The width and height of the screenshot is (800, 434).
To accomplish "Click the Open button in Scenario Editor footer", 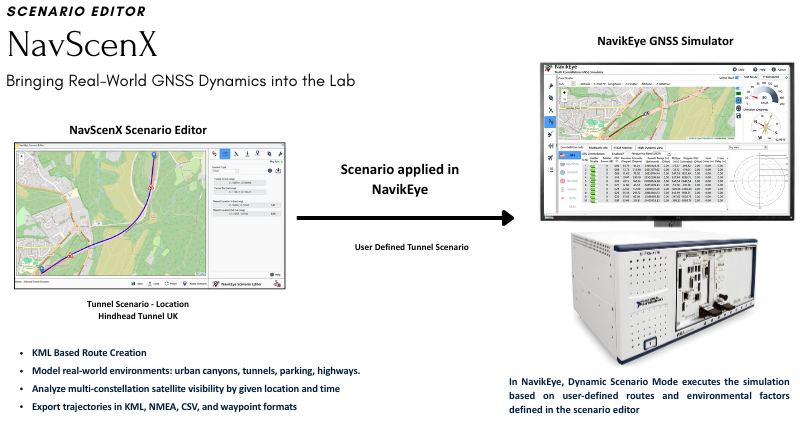I will click(137, 284).
